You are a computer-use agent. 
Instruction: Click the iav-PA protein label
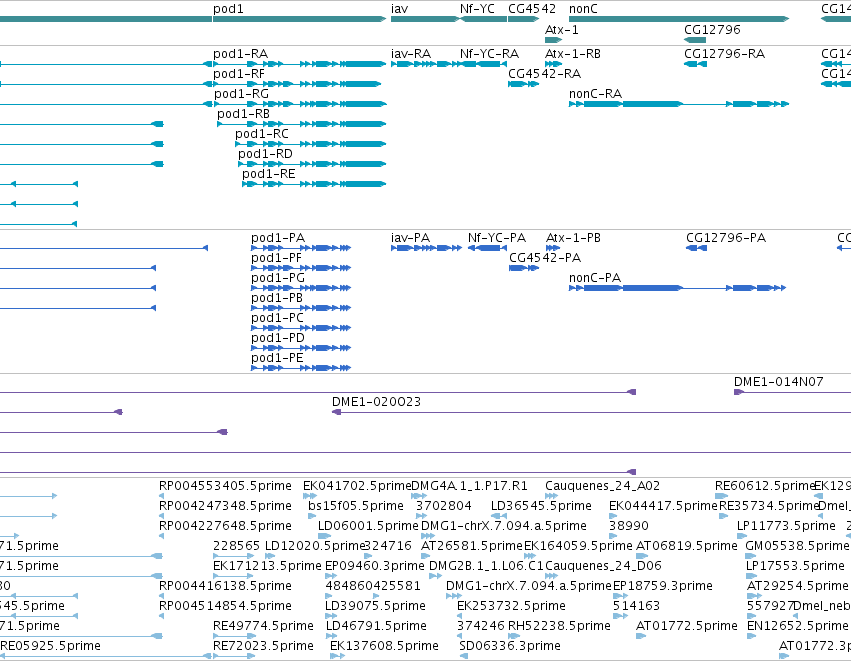410,238
